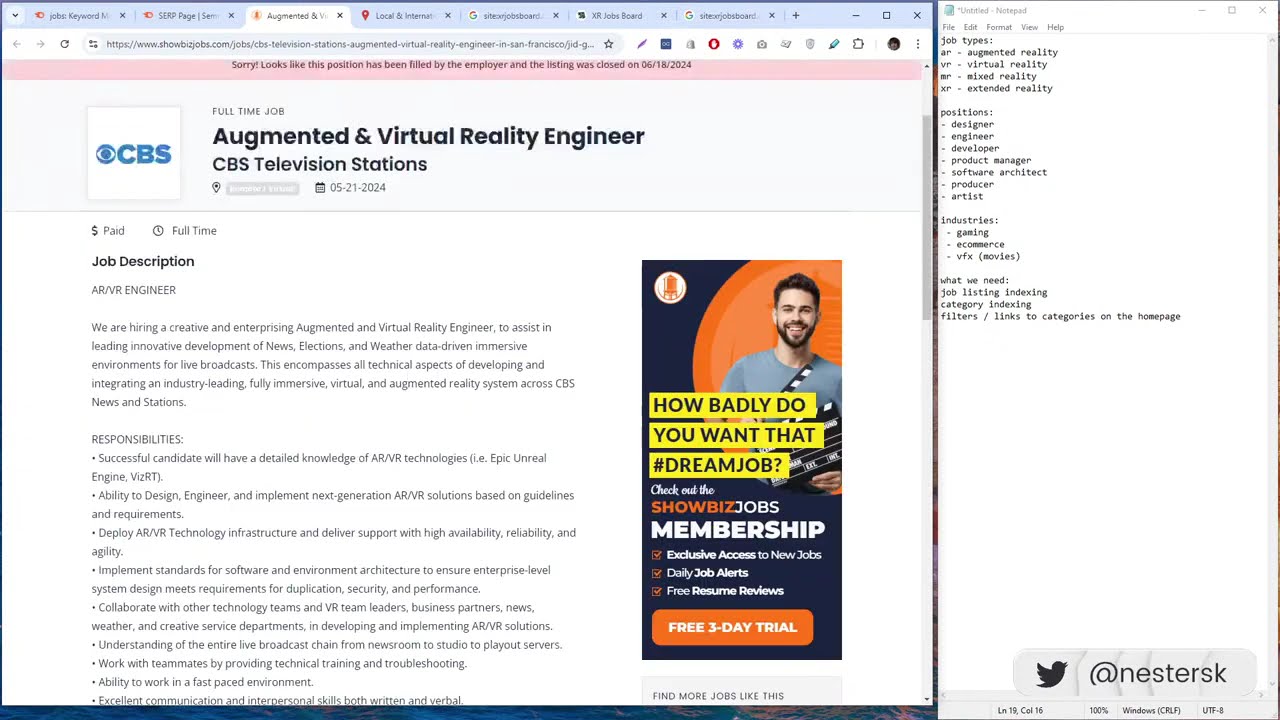The image size is (1280, 720).
Task: Switch to the 'jobs: Keyword' tab
Action: (78, 16)
